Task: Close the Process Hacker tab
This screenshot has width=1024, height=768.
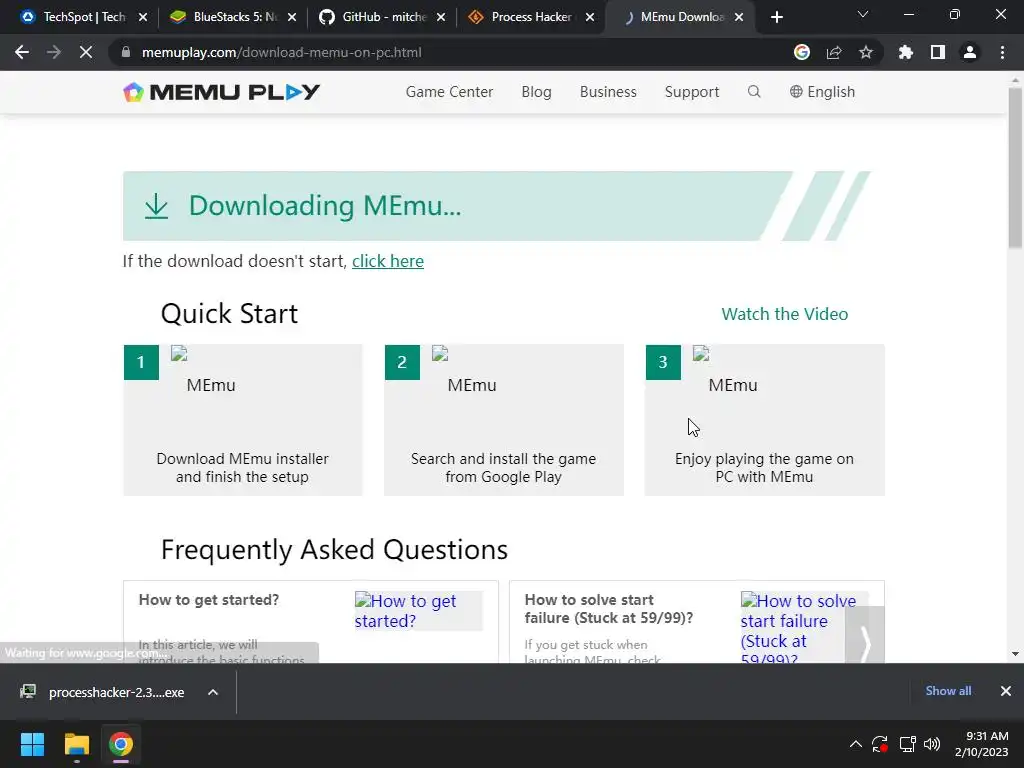Action: (590, 17)
